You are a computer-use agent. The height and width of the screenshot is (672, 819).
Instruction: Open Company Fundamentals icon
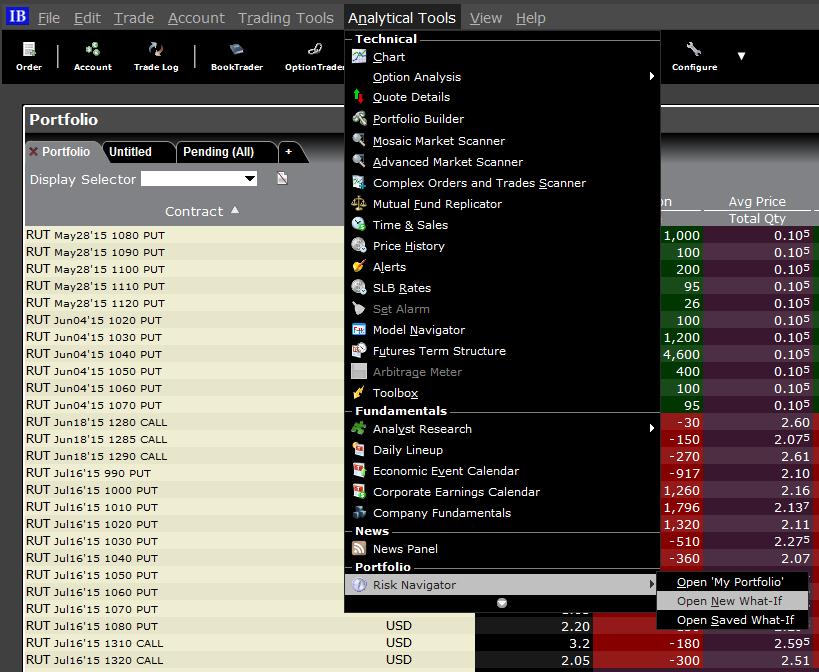click(x=359, y=512)
